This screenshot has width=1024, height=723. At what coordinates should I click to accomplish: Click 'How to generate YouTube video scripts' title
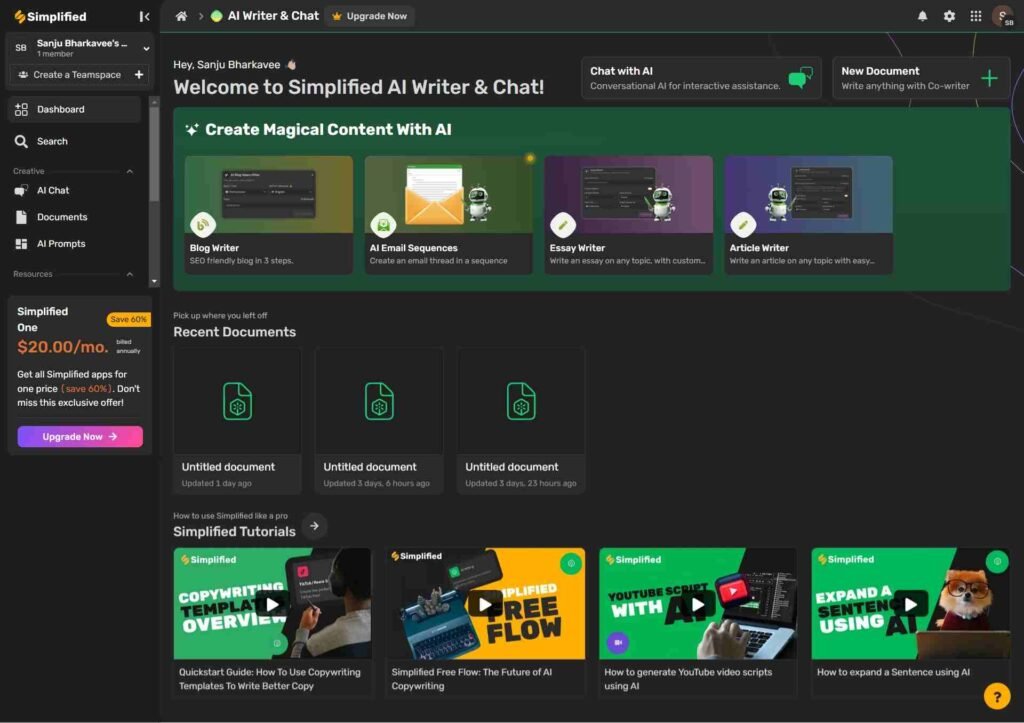point(688,679)
